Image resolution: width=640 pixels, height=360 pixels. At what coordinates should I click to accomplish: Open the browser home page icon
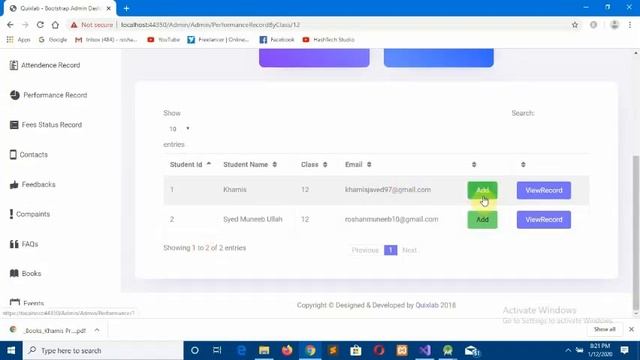55,25
